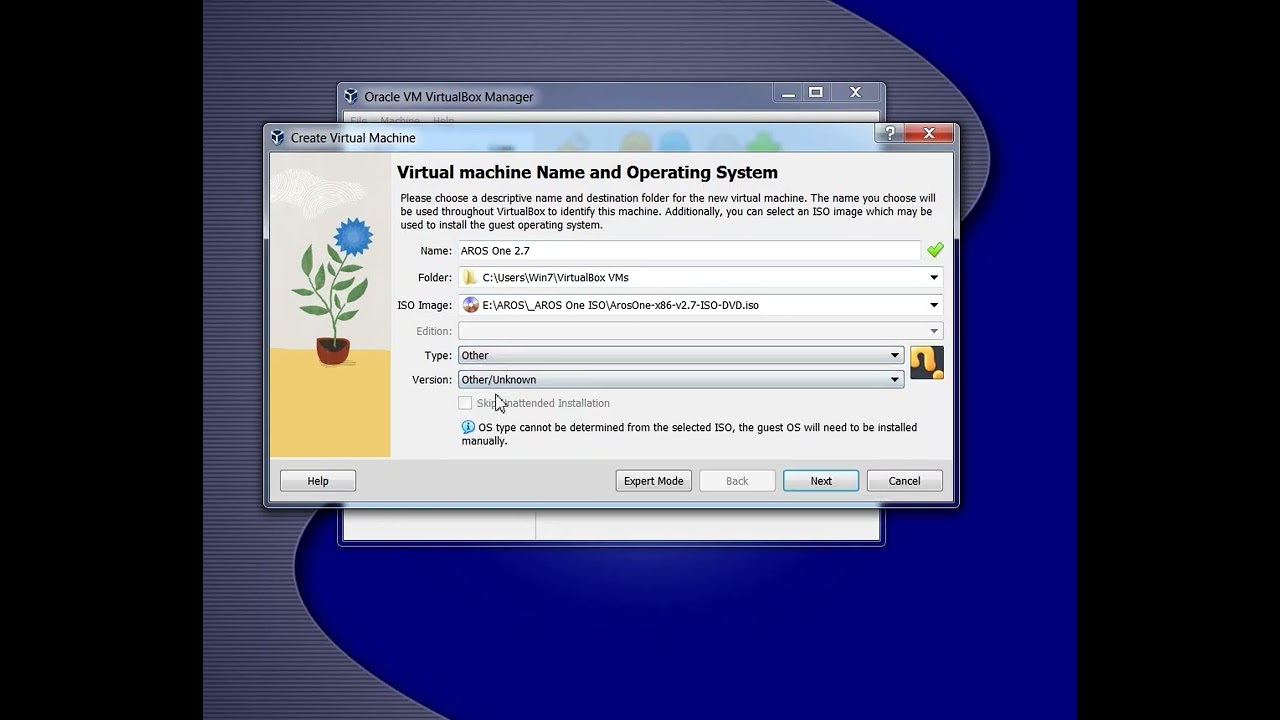Click the OS type cannot be determined message
Screen dimensions: 1280x720
(x=689, y=434)
